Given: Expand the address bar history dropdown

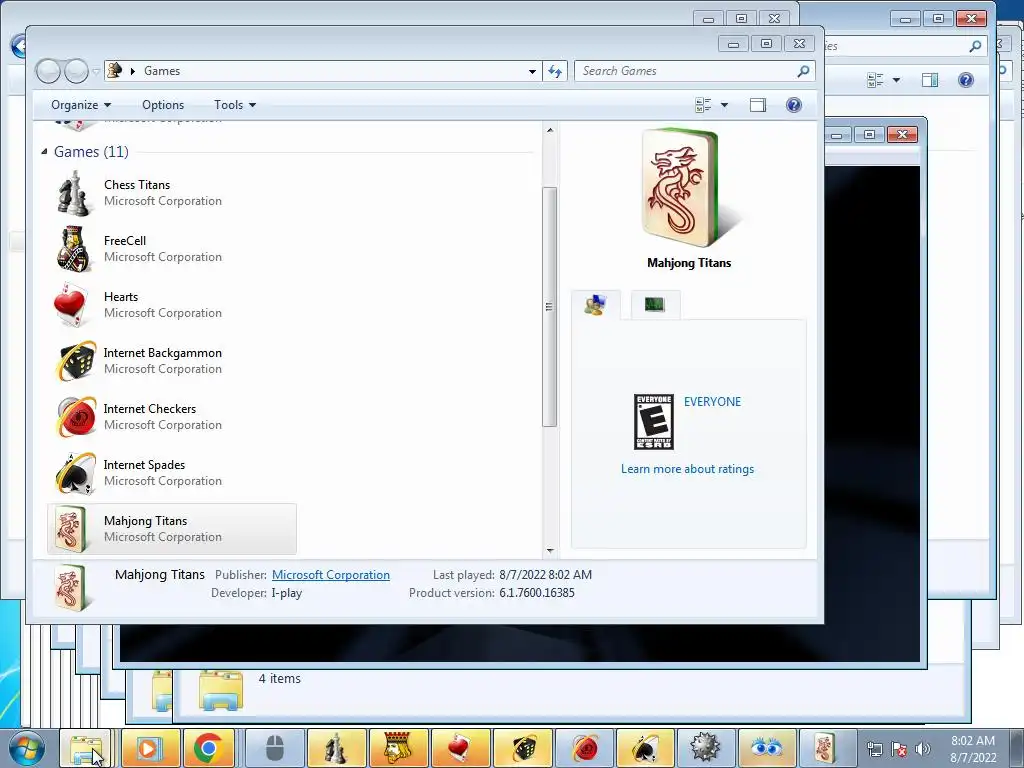Looking at the screenshot, I should (532, 71).
